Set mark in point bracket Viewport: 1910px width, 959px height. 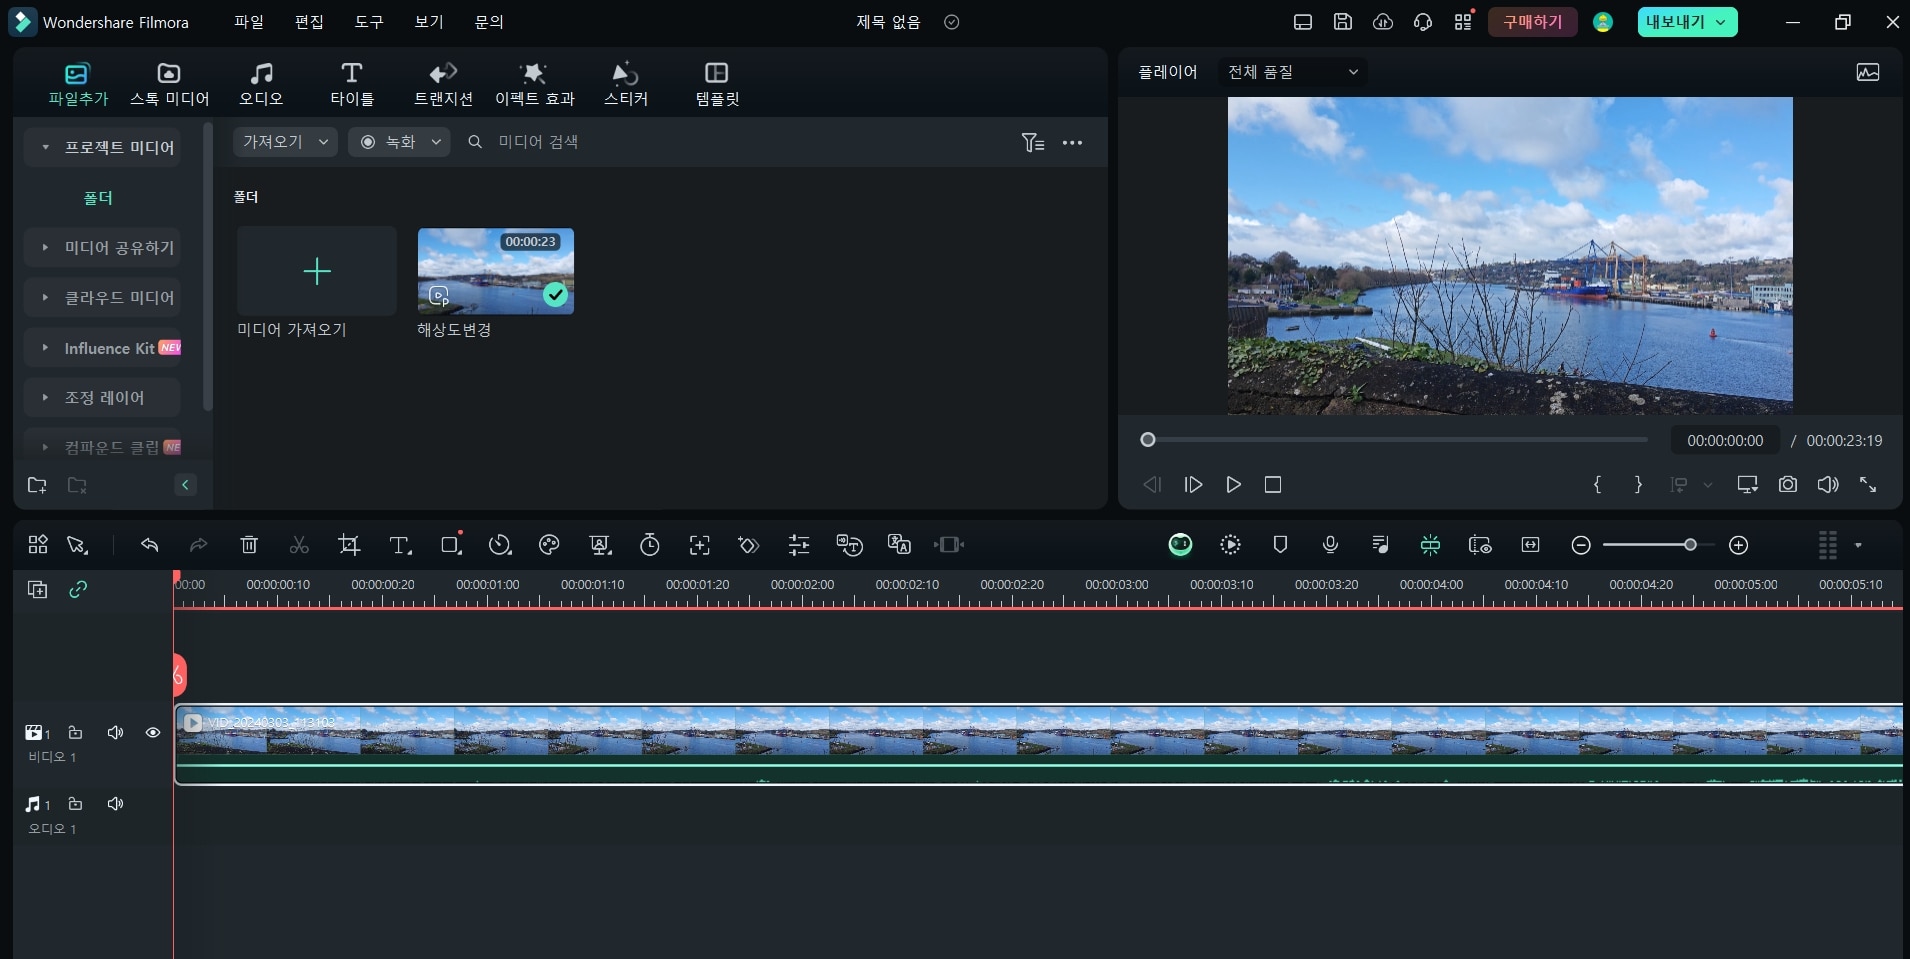point(1597,485)
